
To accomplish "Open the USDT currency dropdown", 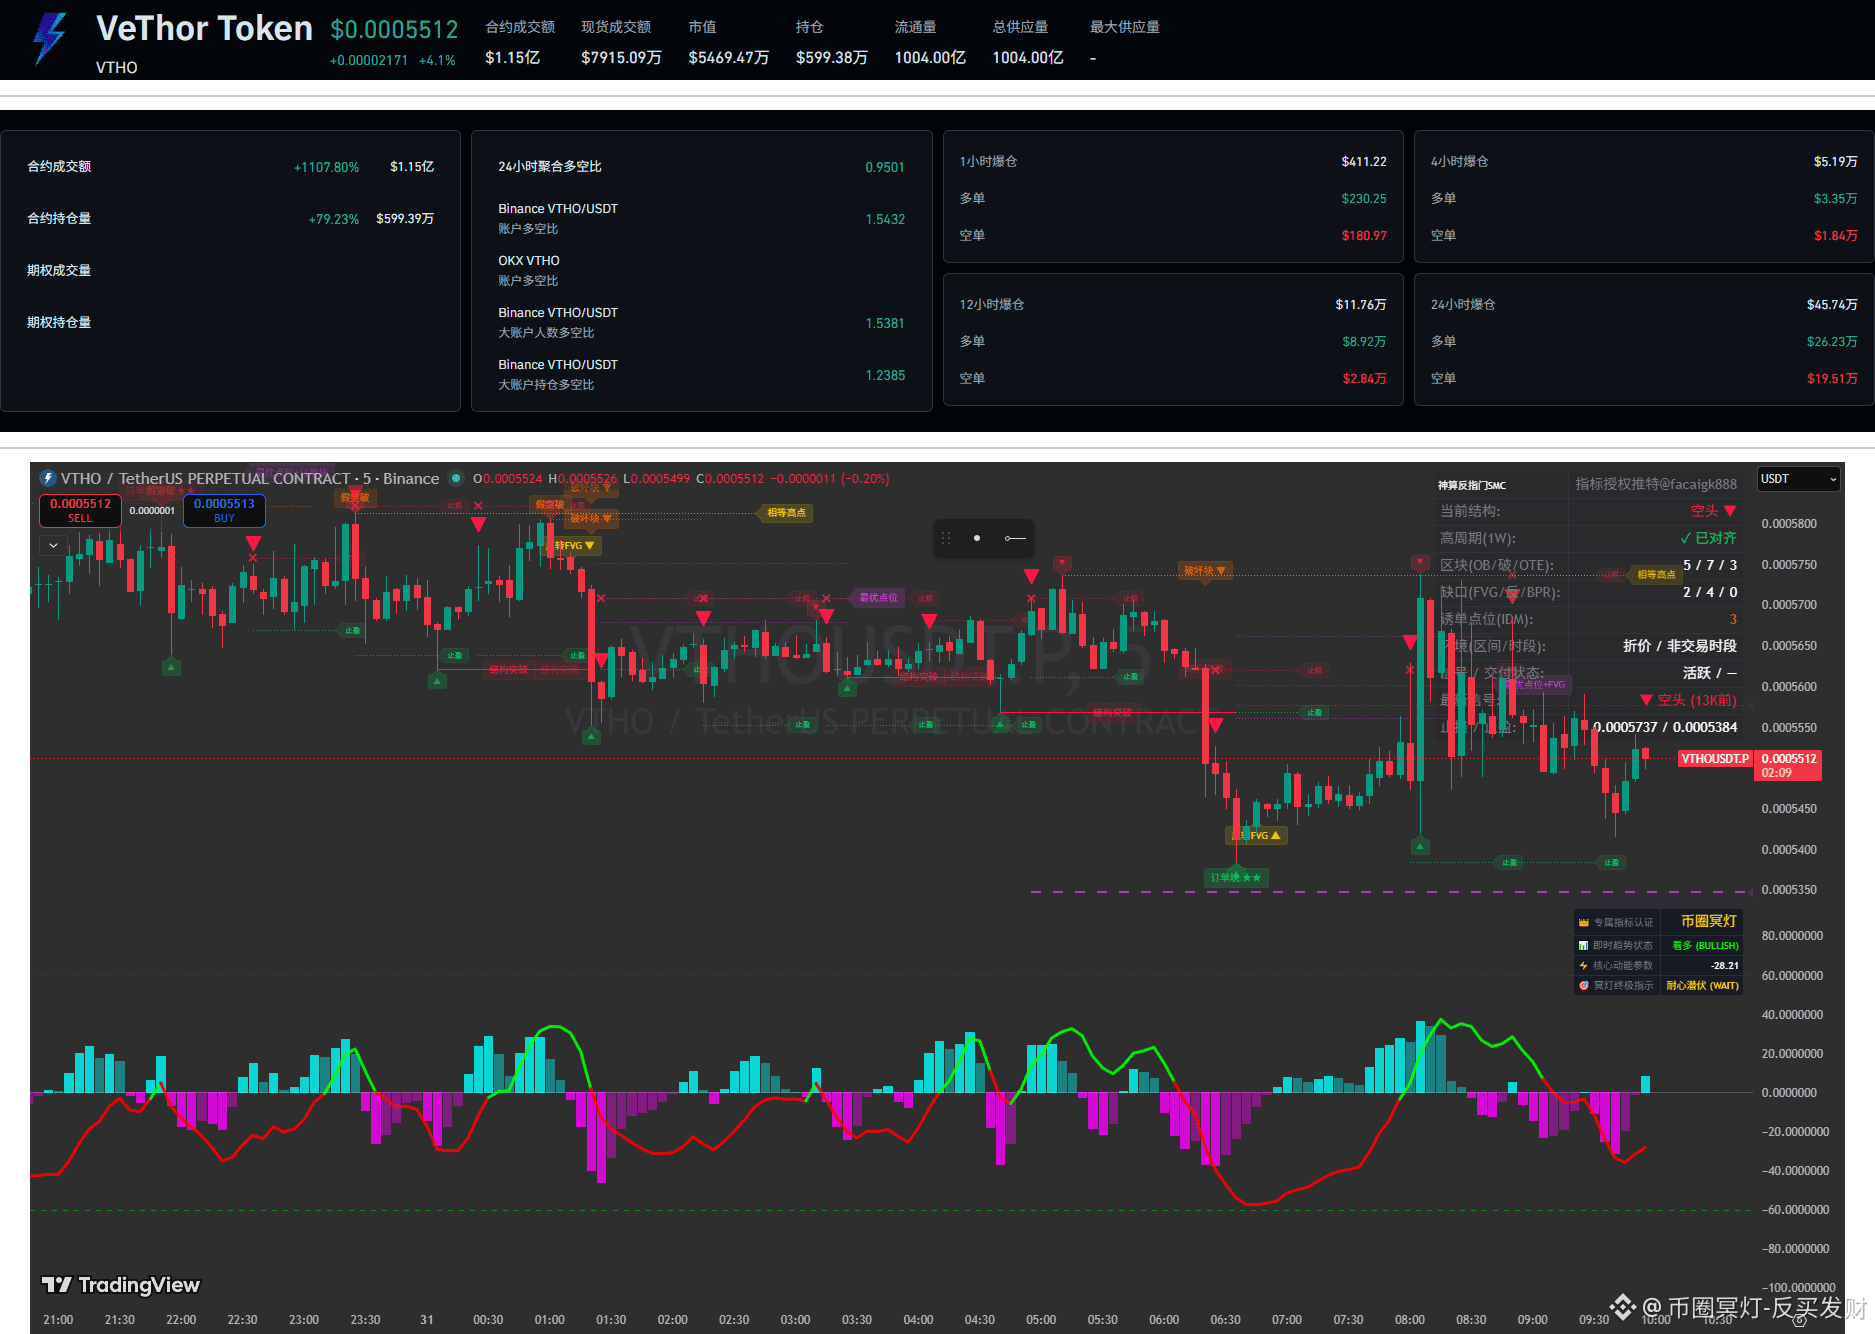I will point(1798,479).
